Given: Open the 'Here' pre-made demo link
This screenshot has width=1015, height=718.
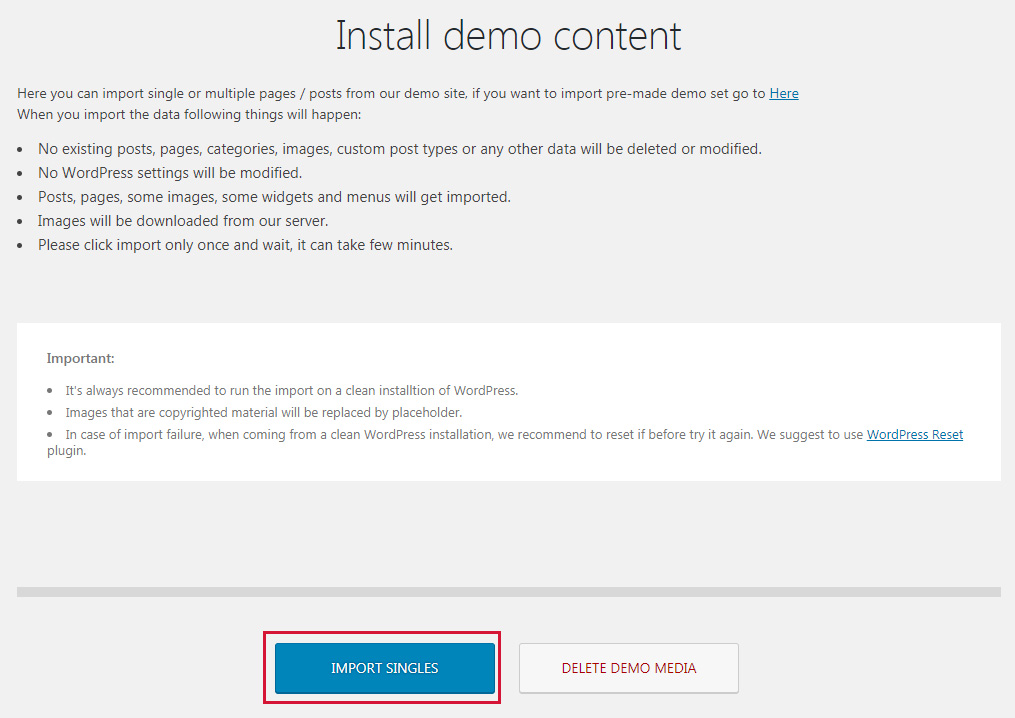Looking at the screenshot, I should 783,93.
